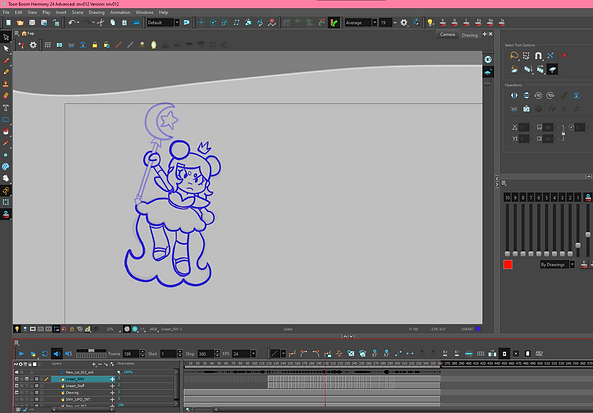The width and height of the screenshot is (593, 413).
Task: Open the Default workspace dropdown
Action: click(163, 23)
